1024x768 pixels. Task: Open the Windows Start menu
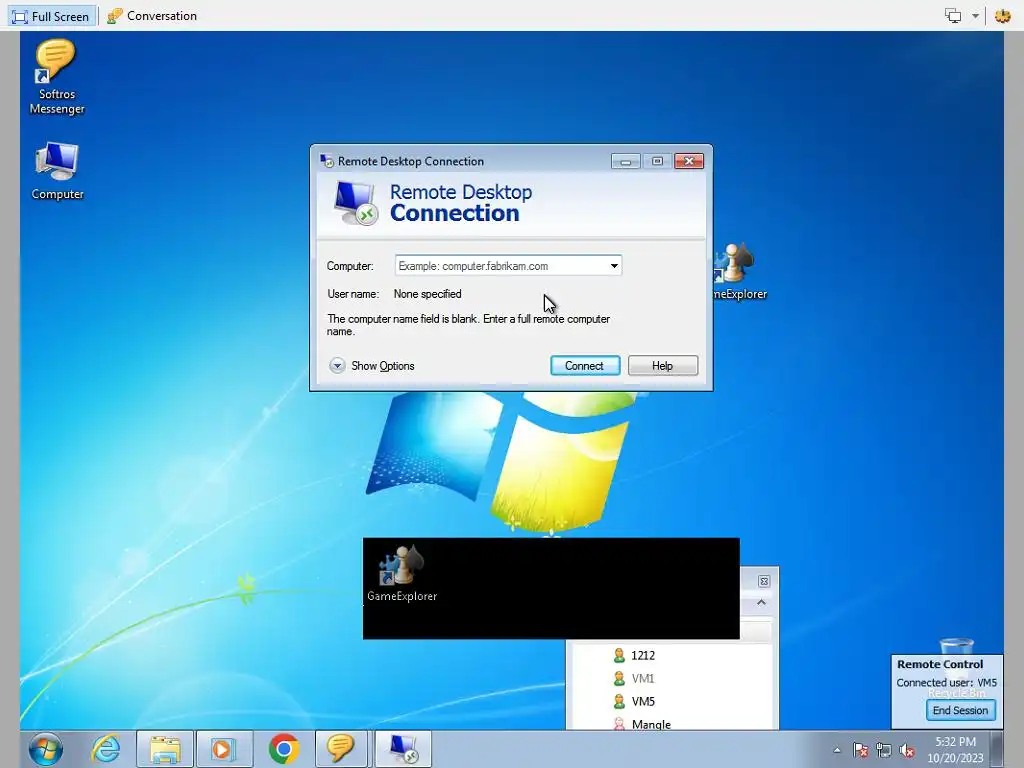click(x=46, y=748)
